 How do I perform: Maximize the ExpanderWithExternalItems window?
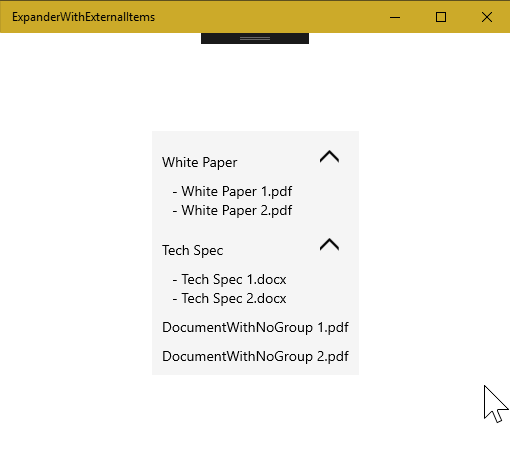click(441, 17)
